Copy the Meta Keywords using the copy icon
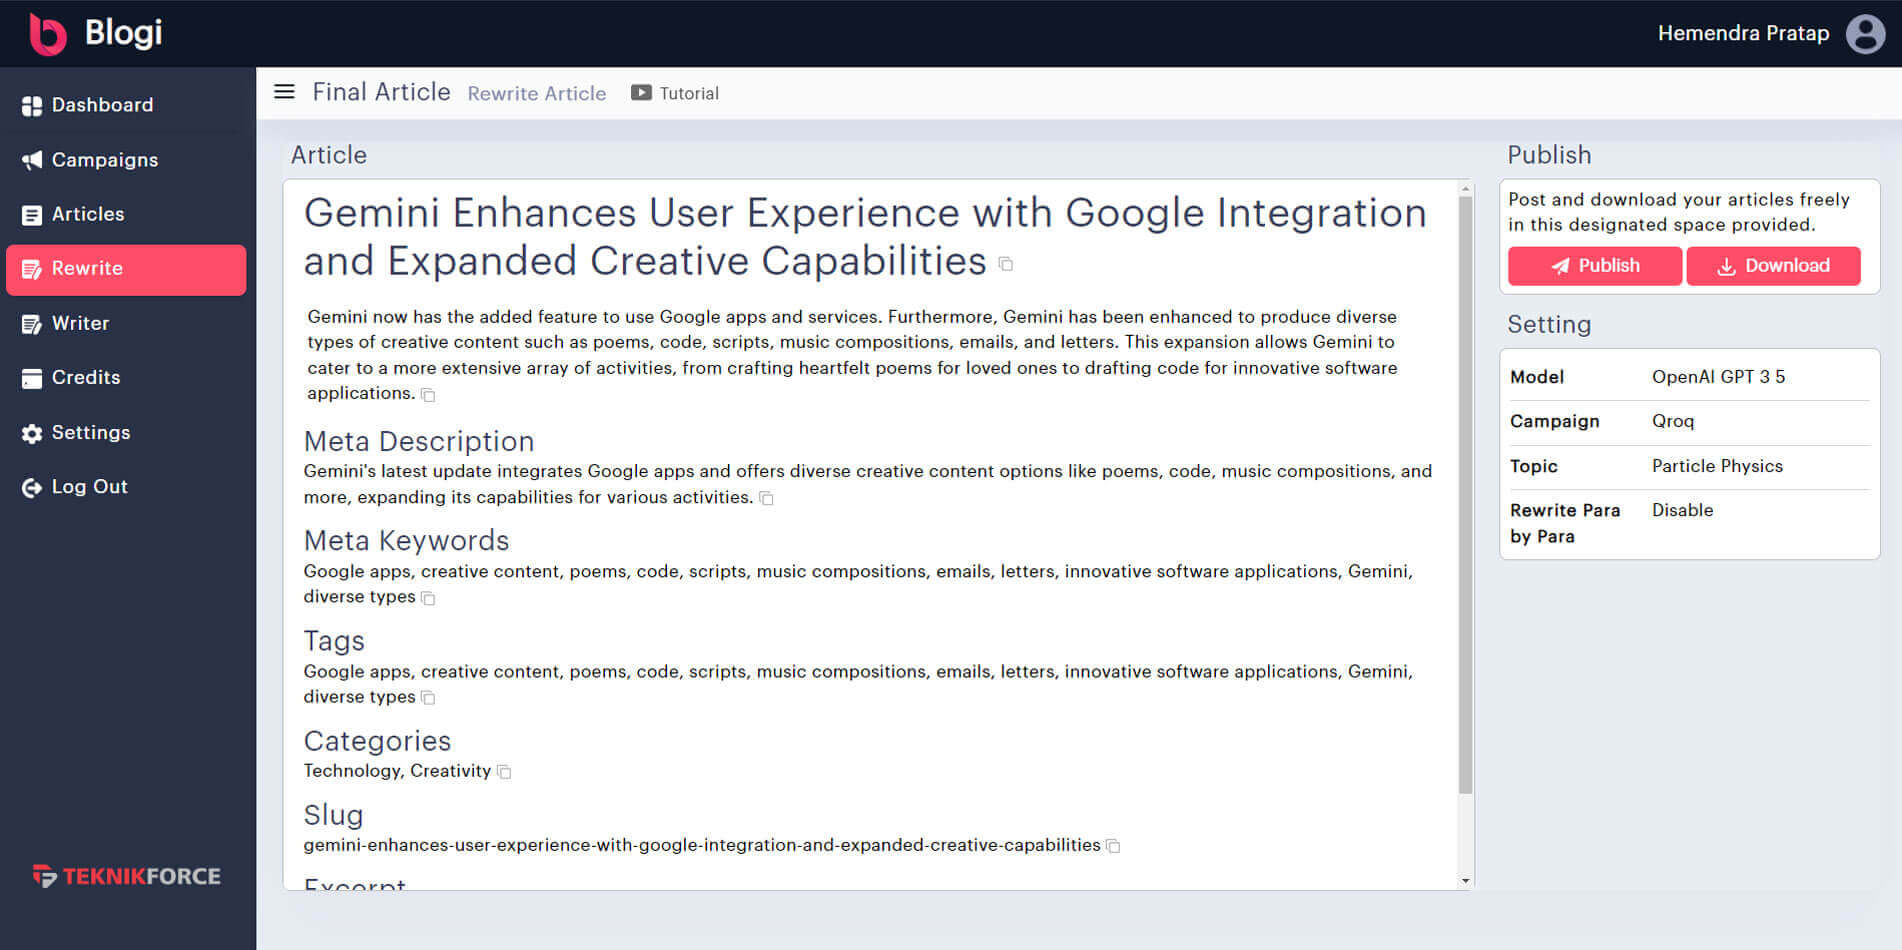The height and width of the screenshot is (950, 1902). click(x=428, y=598)
